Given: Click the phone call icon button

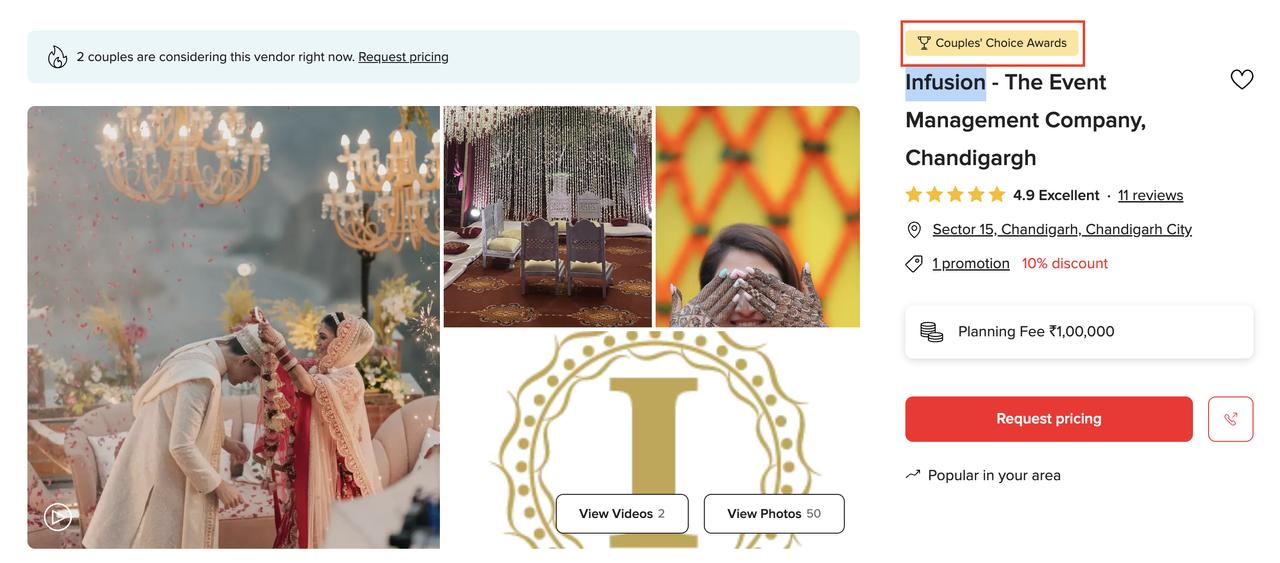Looking at the screenshot, I should (x=1230, y=419).
